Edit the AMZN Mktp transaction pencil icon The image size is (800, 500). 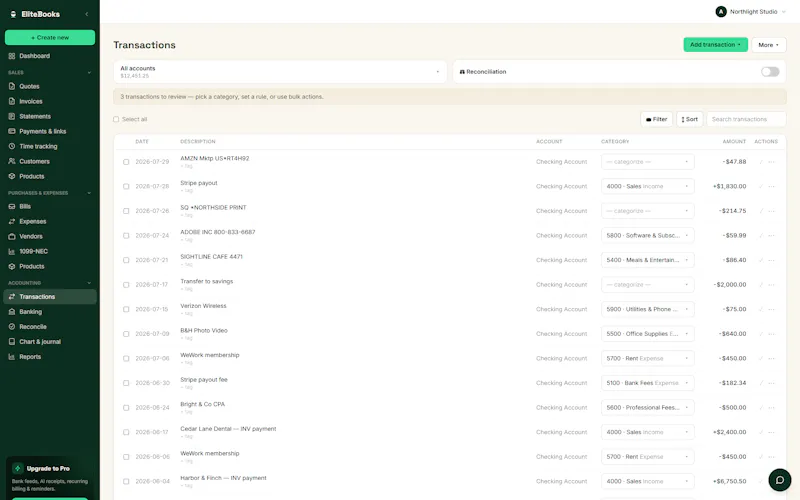click(761, 162)
